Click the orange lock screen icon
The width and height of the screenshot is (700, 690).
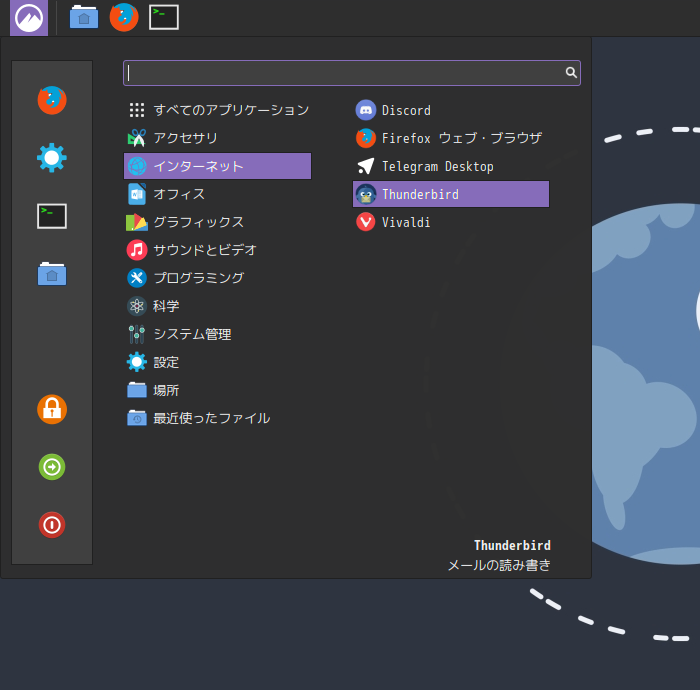coord(52,409)
